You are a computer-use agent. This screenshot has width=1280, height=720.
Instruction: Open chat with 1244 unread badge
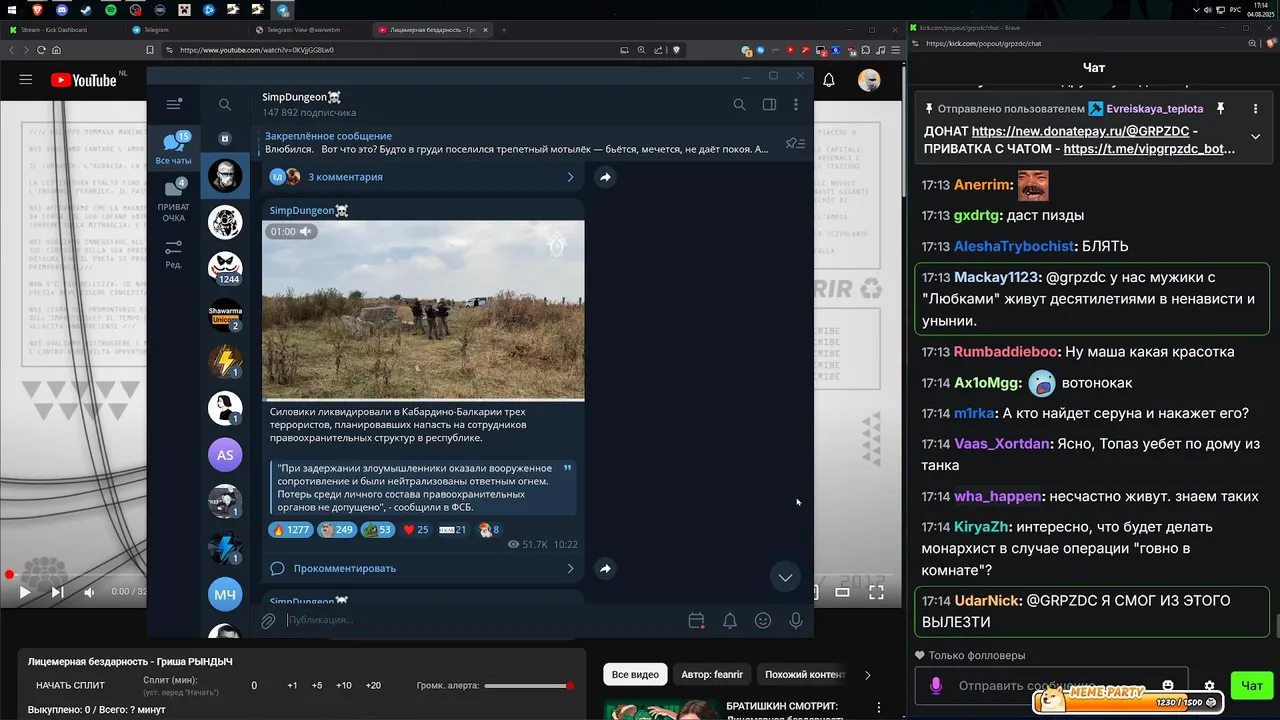[225, 268]
